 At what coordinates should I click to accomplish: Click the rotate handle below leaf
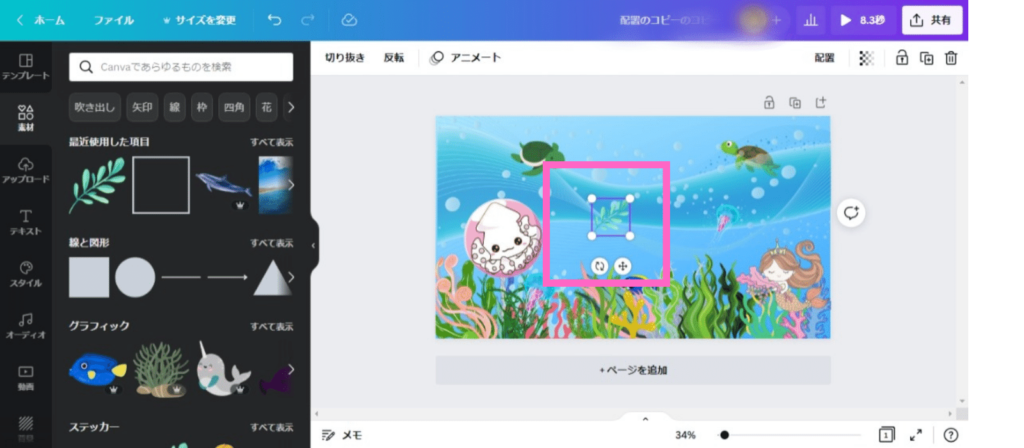pyautogui.click(x=600, y=266)
